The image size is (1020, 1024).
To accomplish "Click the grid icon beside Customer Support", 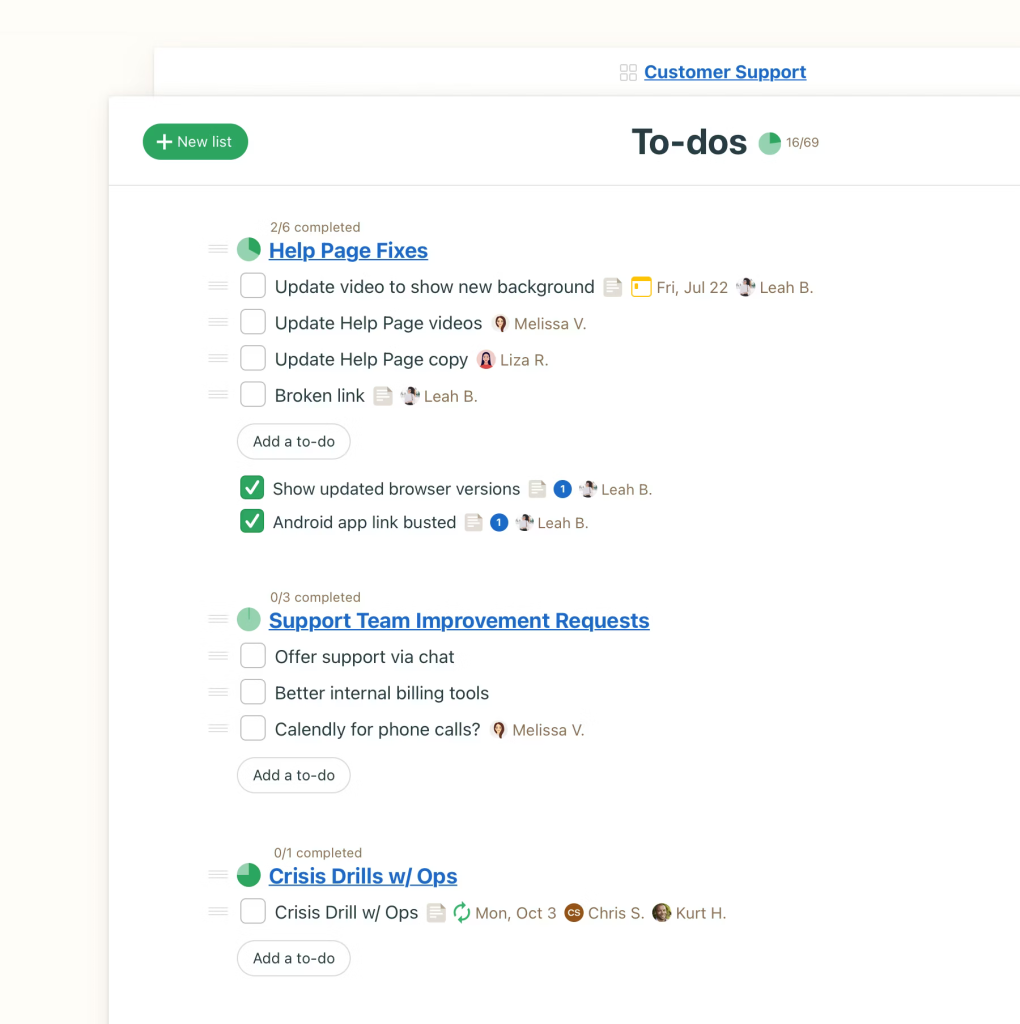I will click(x=628, y=72).
